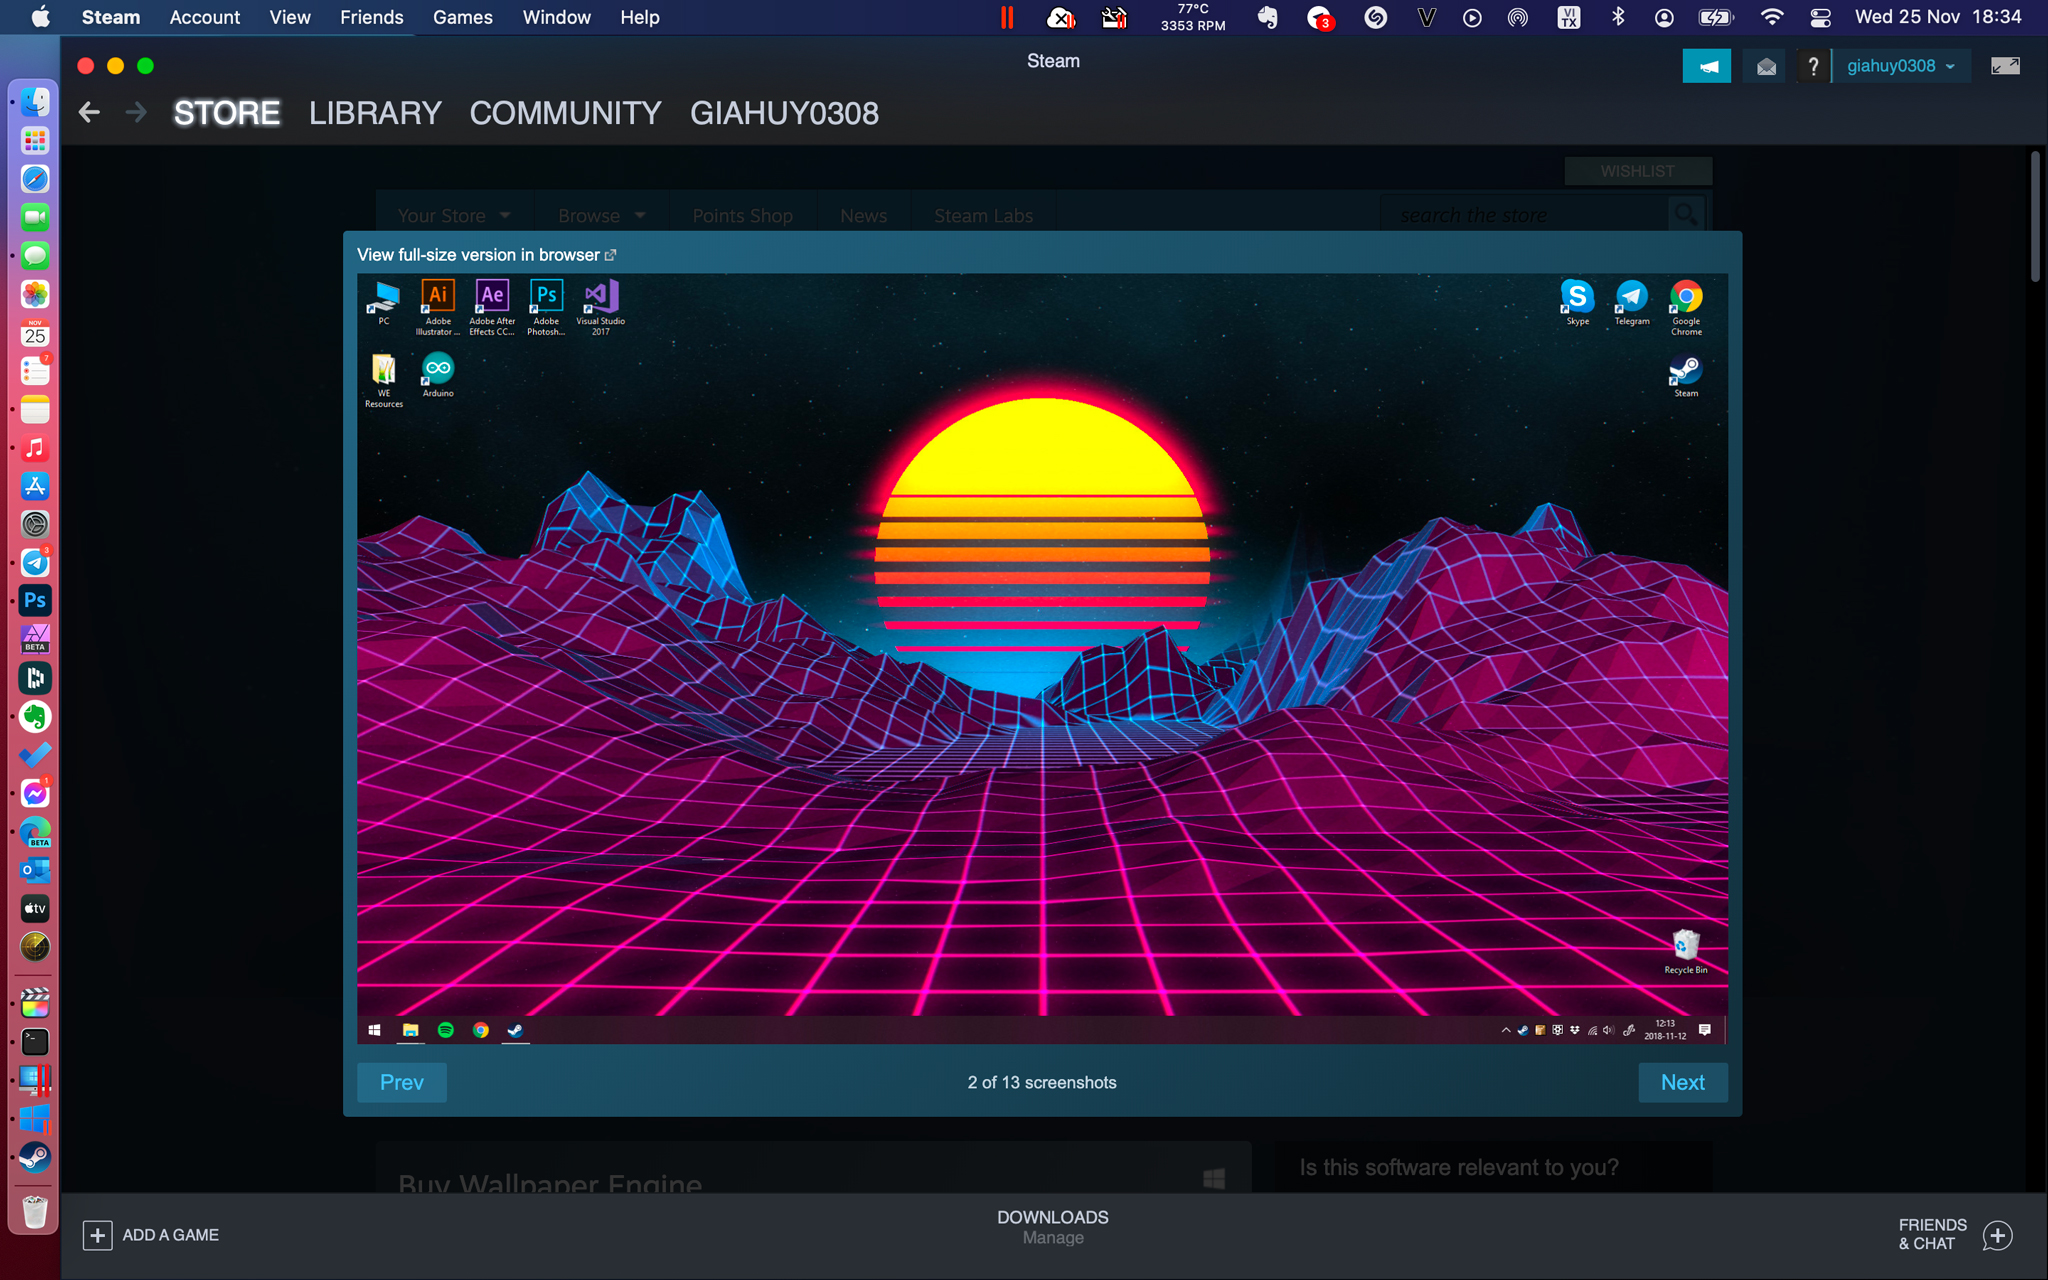Click View full-size version in browser

pos(486,255)
